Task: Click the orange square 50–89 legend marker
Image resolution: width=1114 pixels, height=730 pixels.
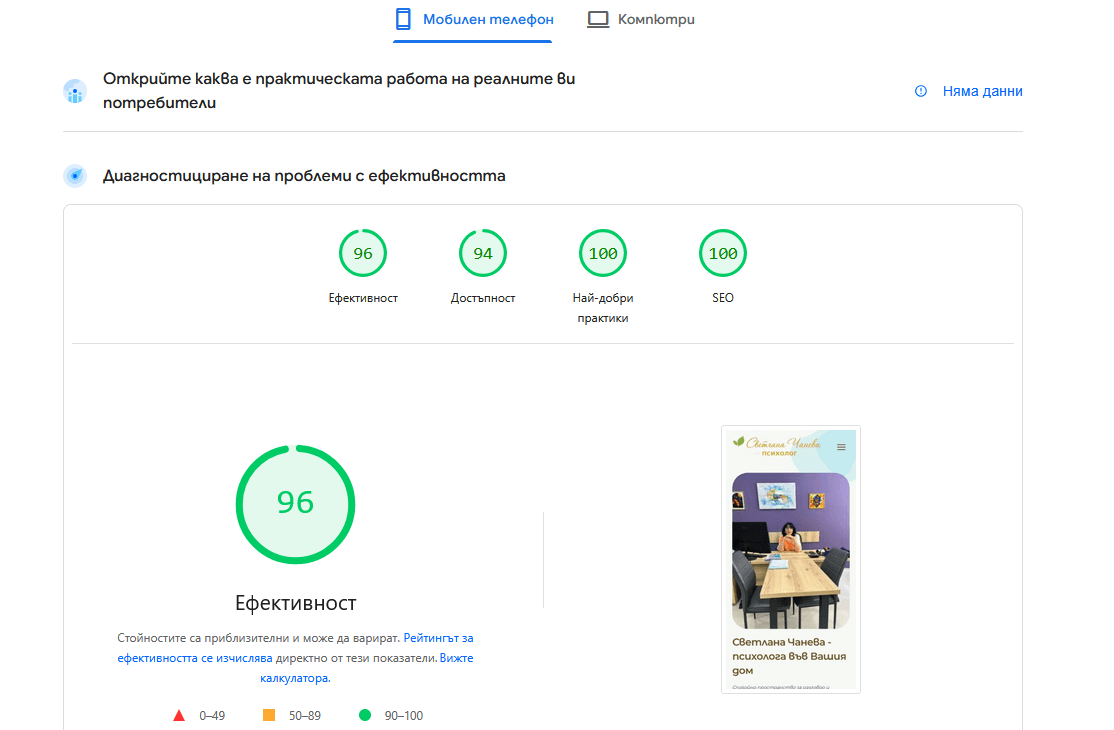Action: pos(269,715)
